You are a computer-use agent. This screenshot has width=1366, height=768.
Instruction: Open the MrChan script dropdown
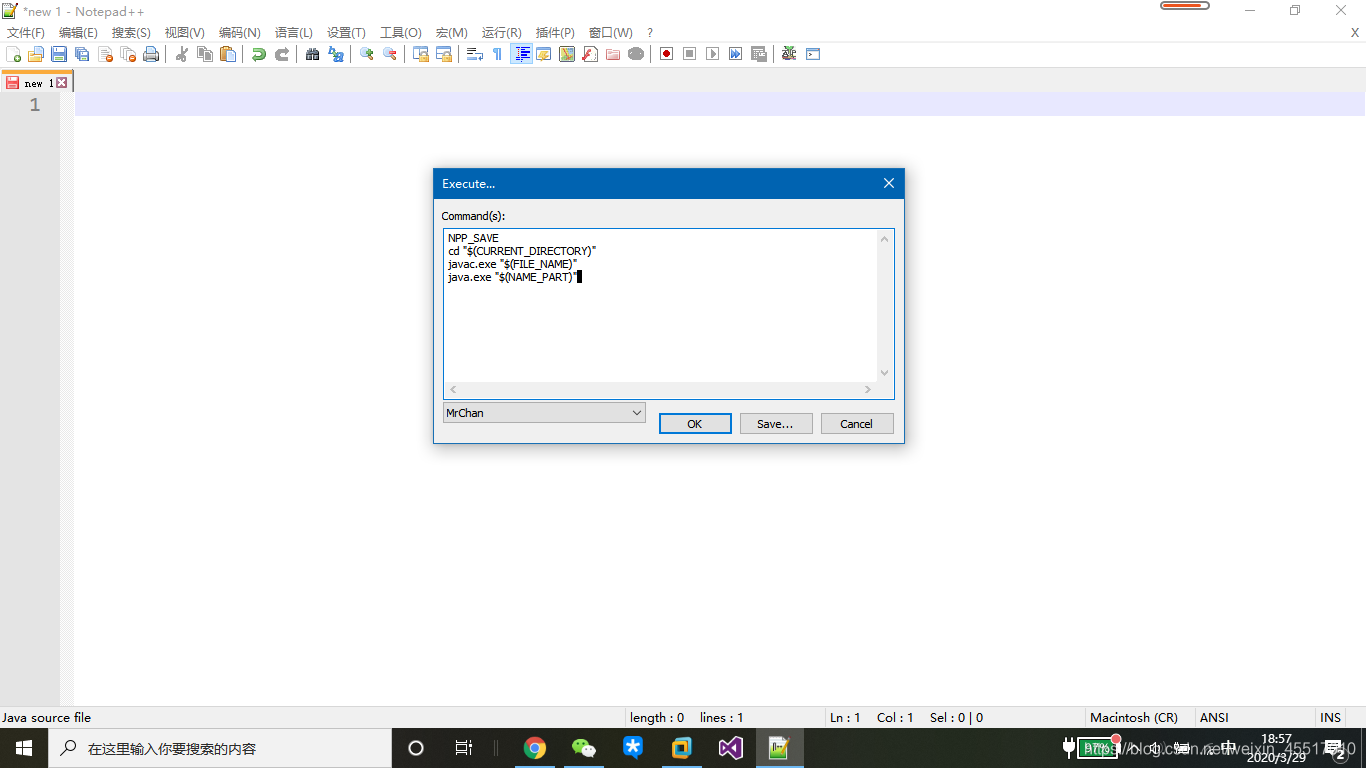click(x=545, y=412)
